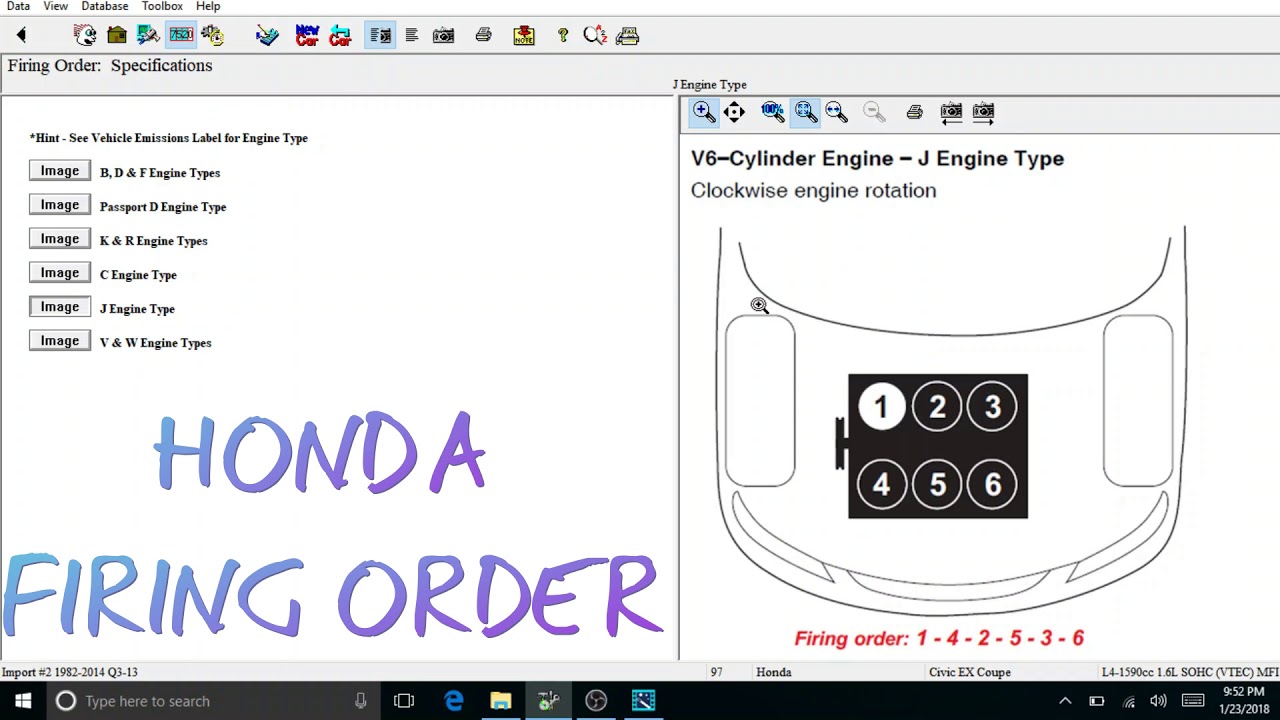The width and height of the screenshot is (1280, 720).
Task: Click the fax machine icon
Action: pos(628,36)
